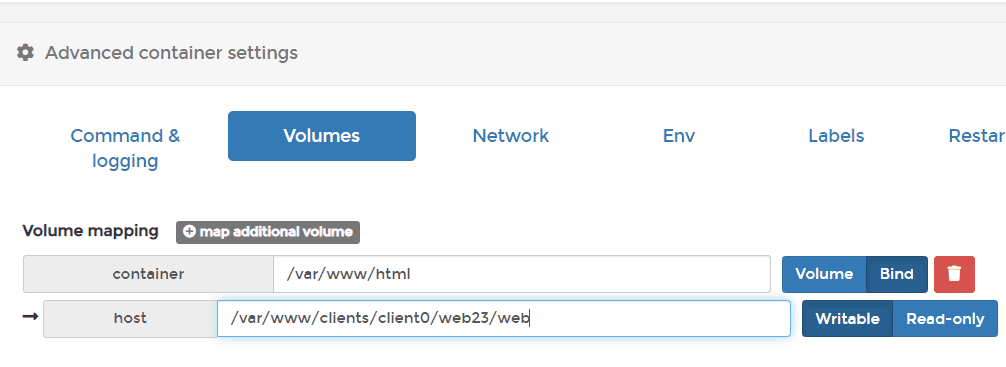Click the plus icon on map additional volume

[x=189, y=232]
